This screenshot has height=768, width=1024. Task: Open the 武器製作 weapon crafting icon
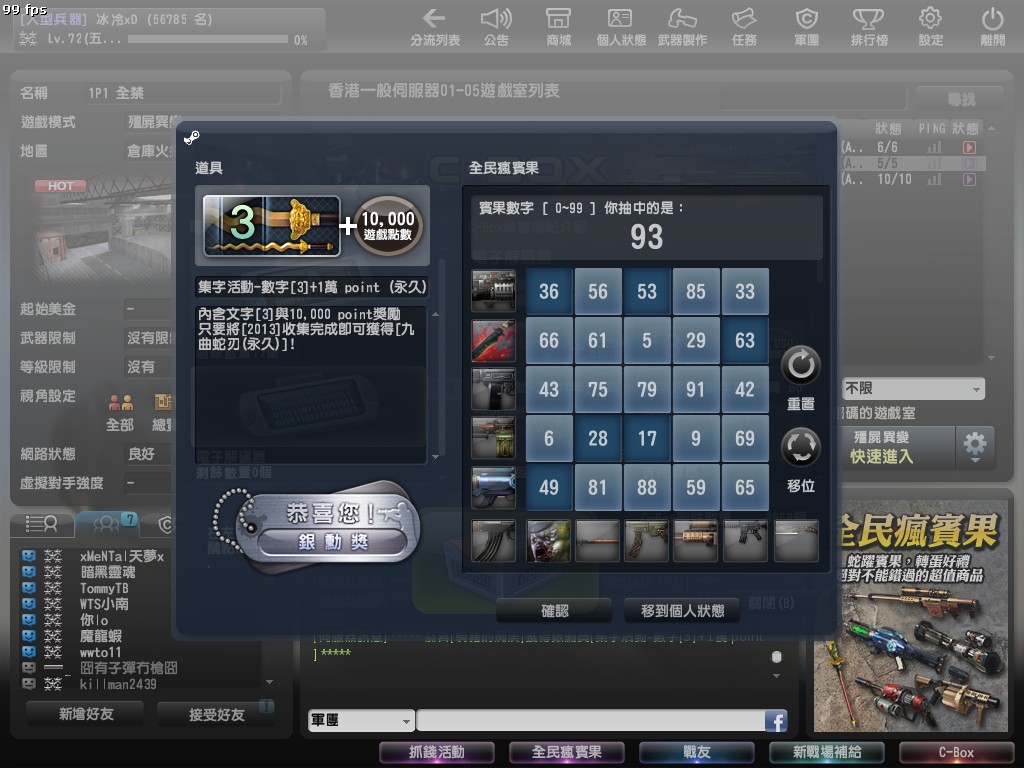point(682,27)
